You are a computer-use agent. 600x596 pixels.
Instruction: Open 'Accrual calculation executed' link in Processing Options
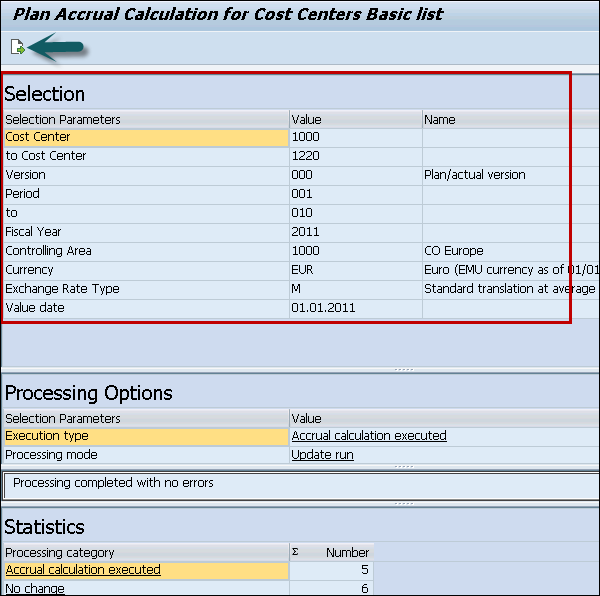point(368,436)
